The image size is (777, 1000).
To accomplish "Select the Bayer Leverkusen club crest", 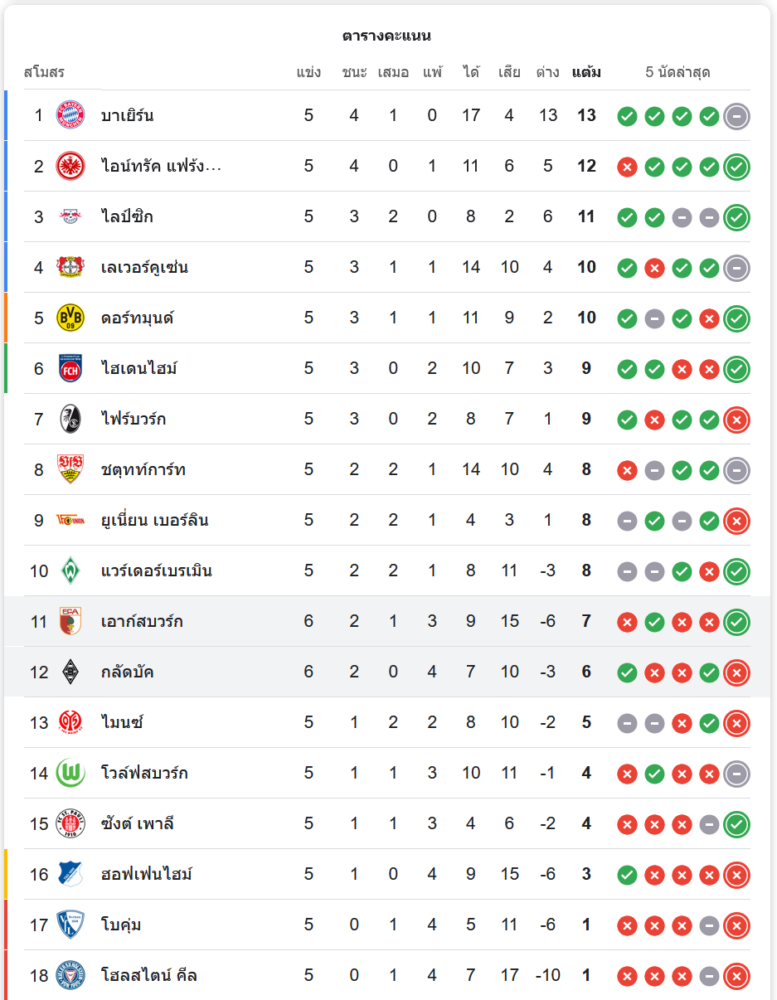I will point(70,267).
